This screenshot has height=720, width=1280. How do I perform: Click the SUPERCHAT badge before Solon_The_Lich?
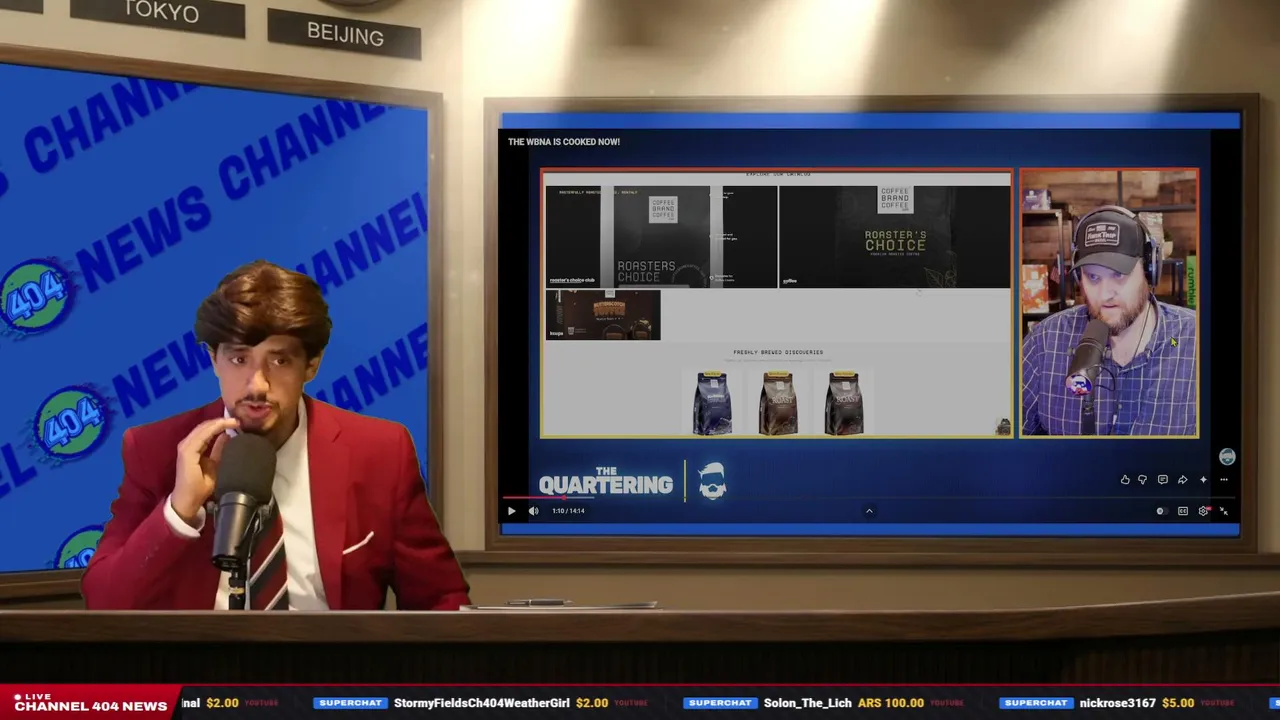pyautogui.click(x=720, y=703)
